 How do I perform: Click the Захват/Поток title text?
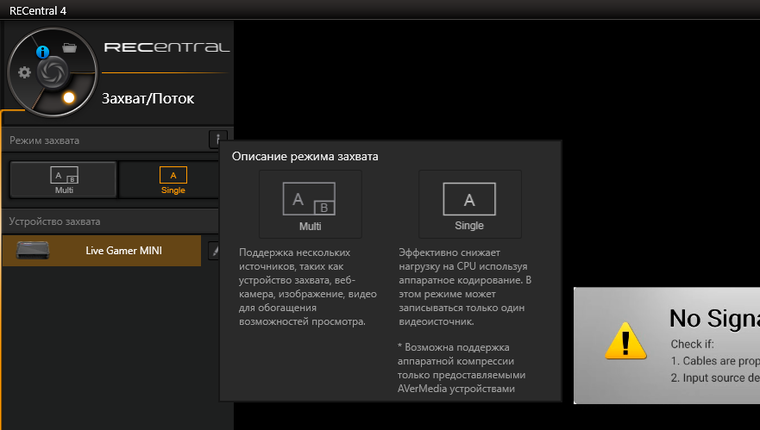pos(148,98)
